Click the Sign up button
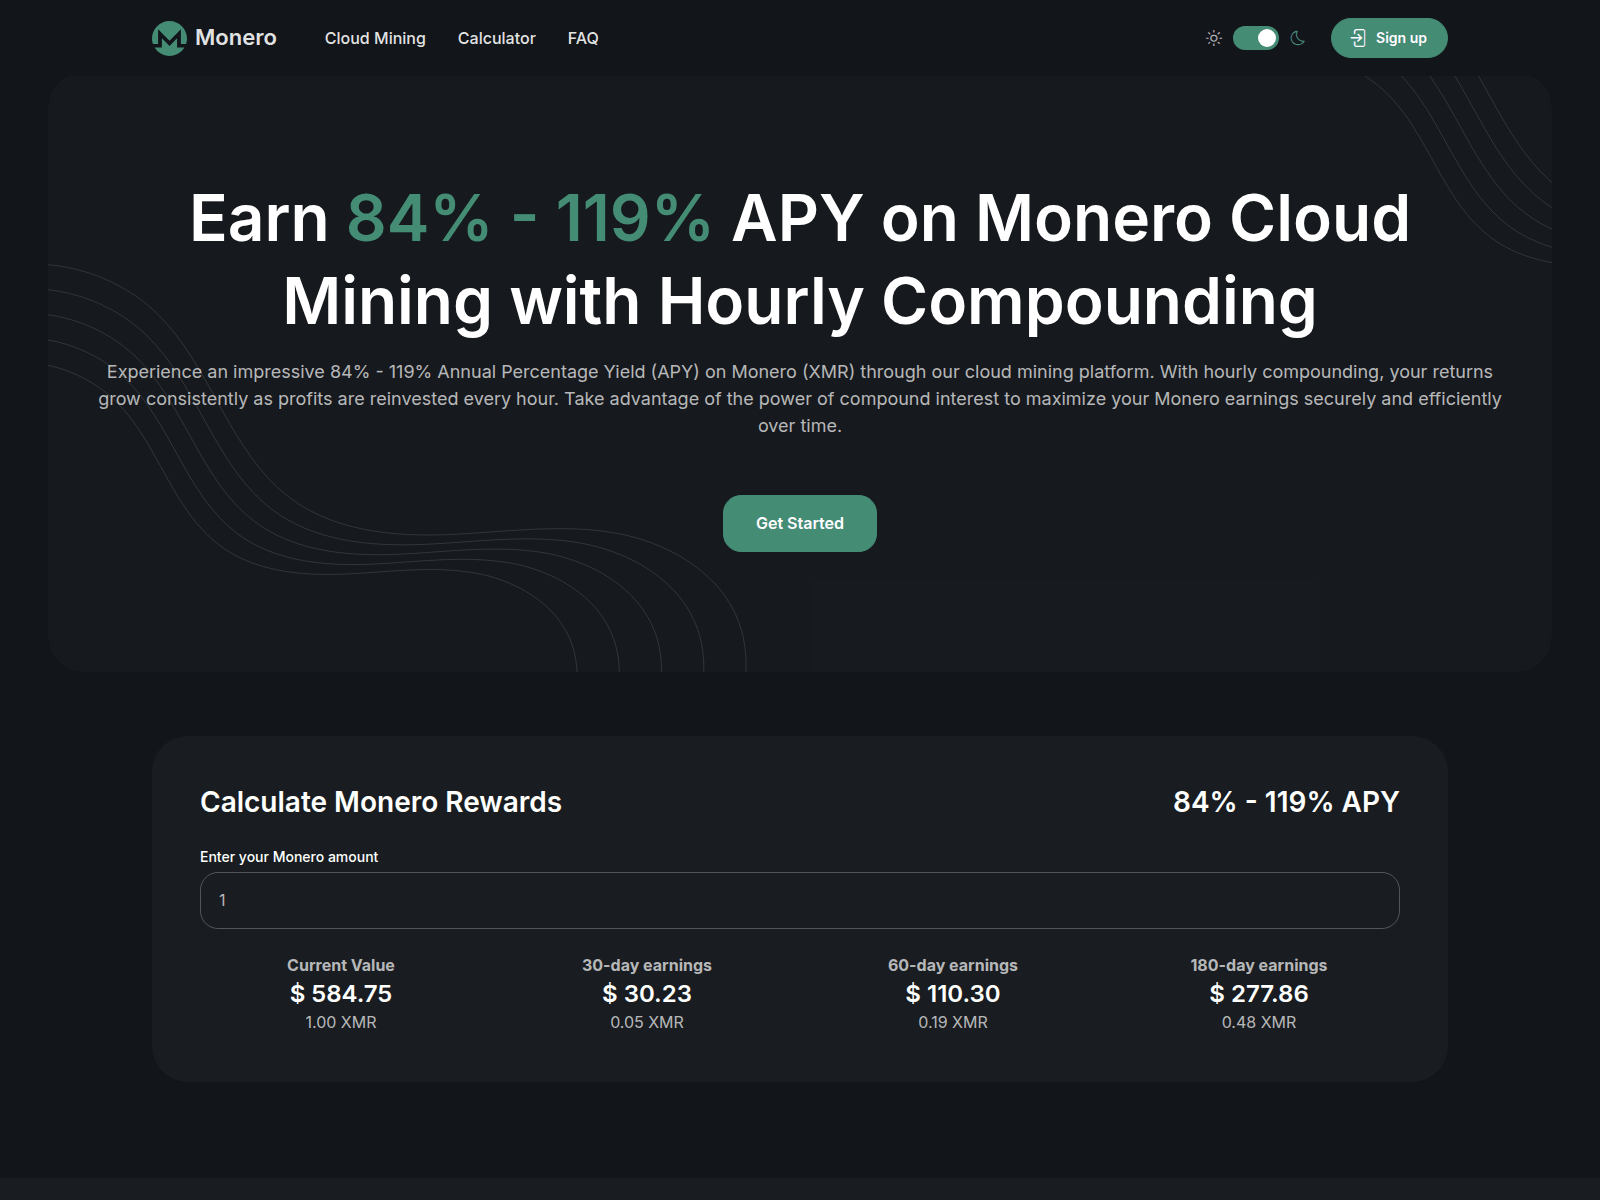1600x1200 pixels. pos(1388,38)
